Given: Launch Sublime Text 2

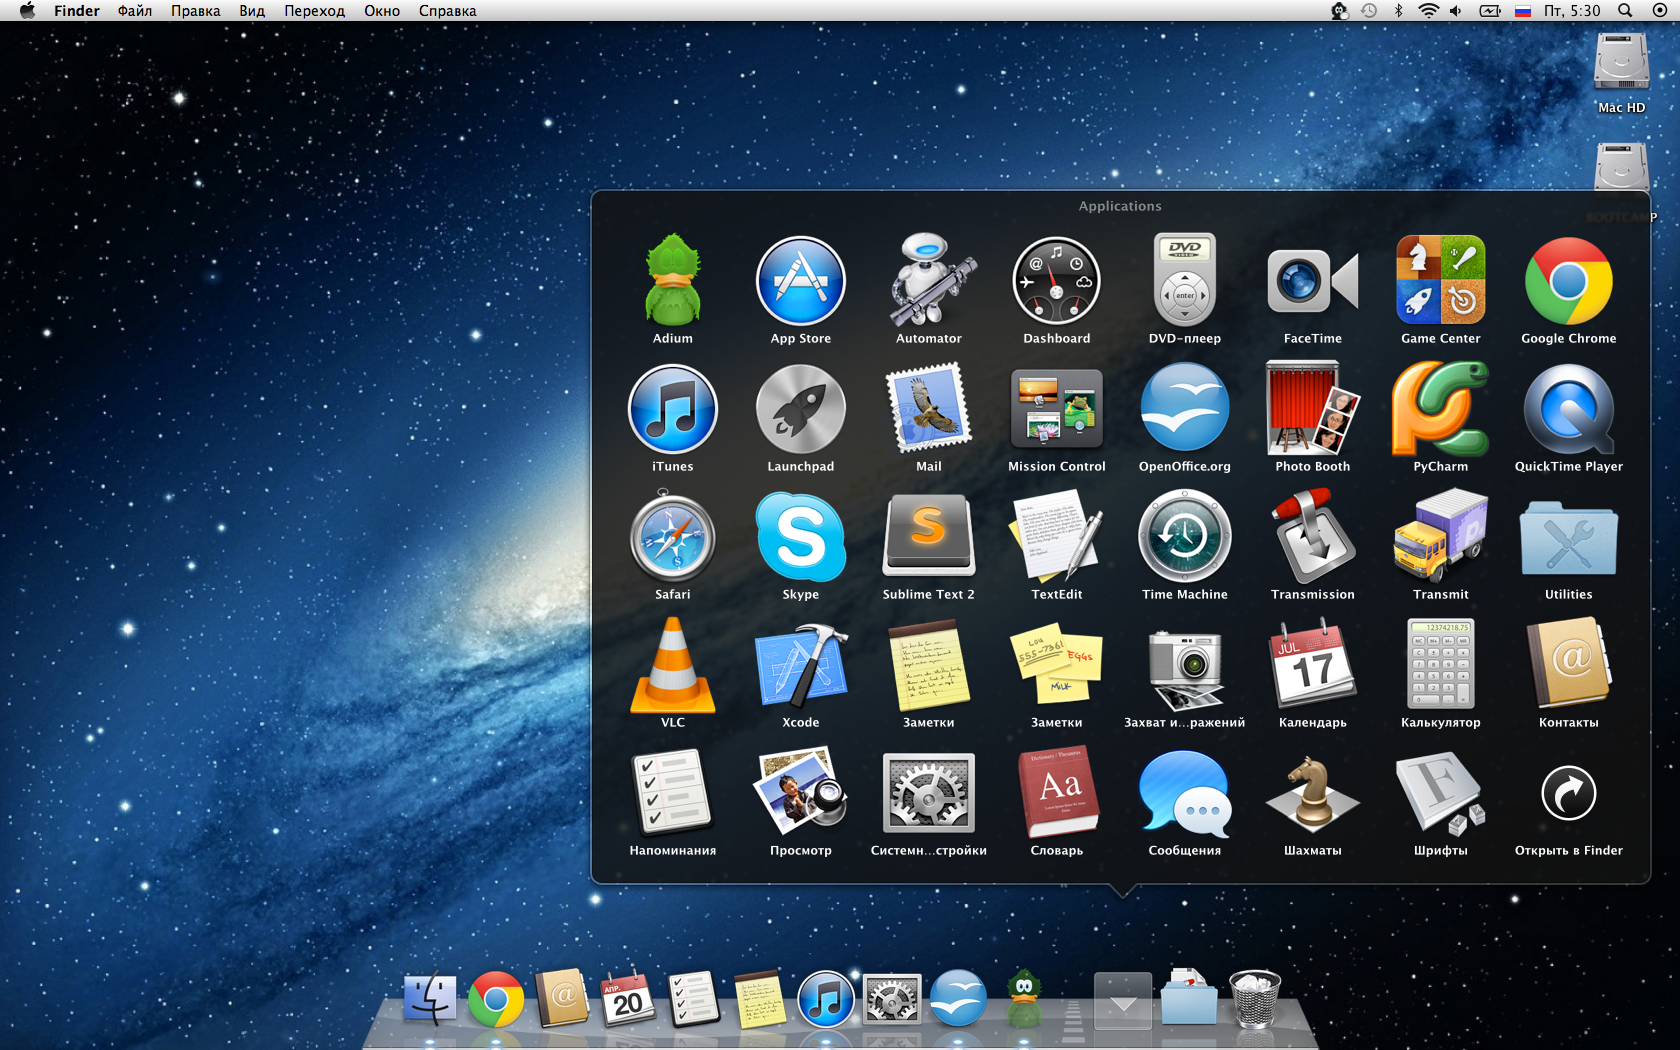Looking at the screenshot, I should [929, 537].
